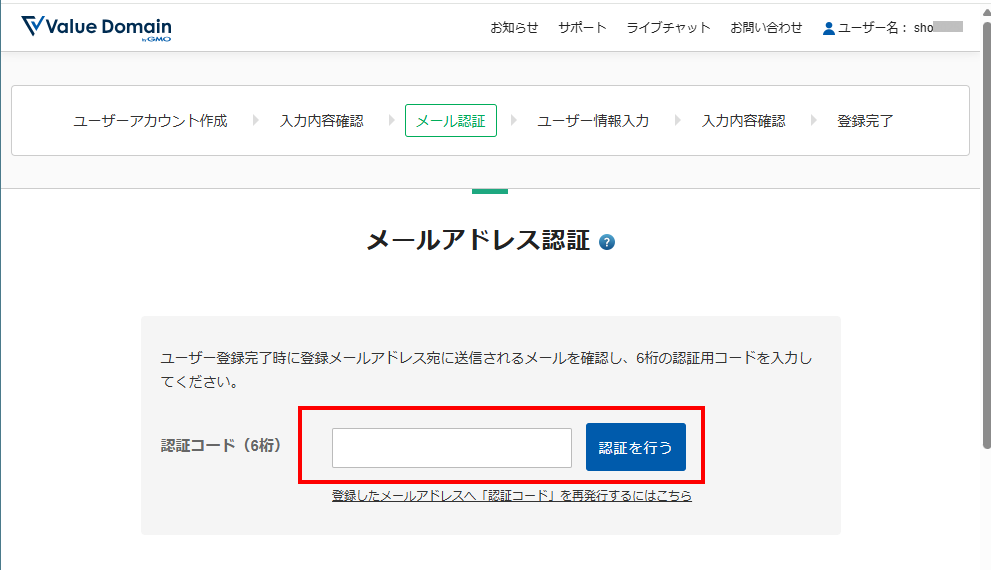The width and height of the screenshot is (991, 570).
Task: Click the Value Domain logo
Action: coord(96,28)
